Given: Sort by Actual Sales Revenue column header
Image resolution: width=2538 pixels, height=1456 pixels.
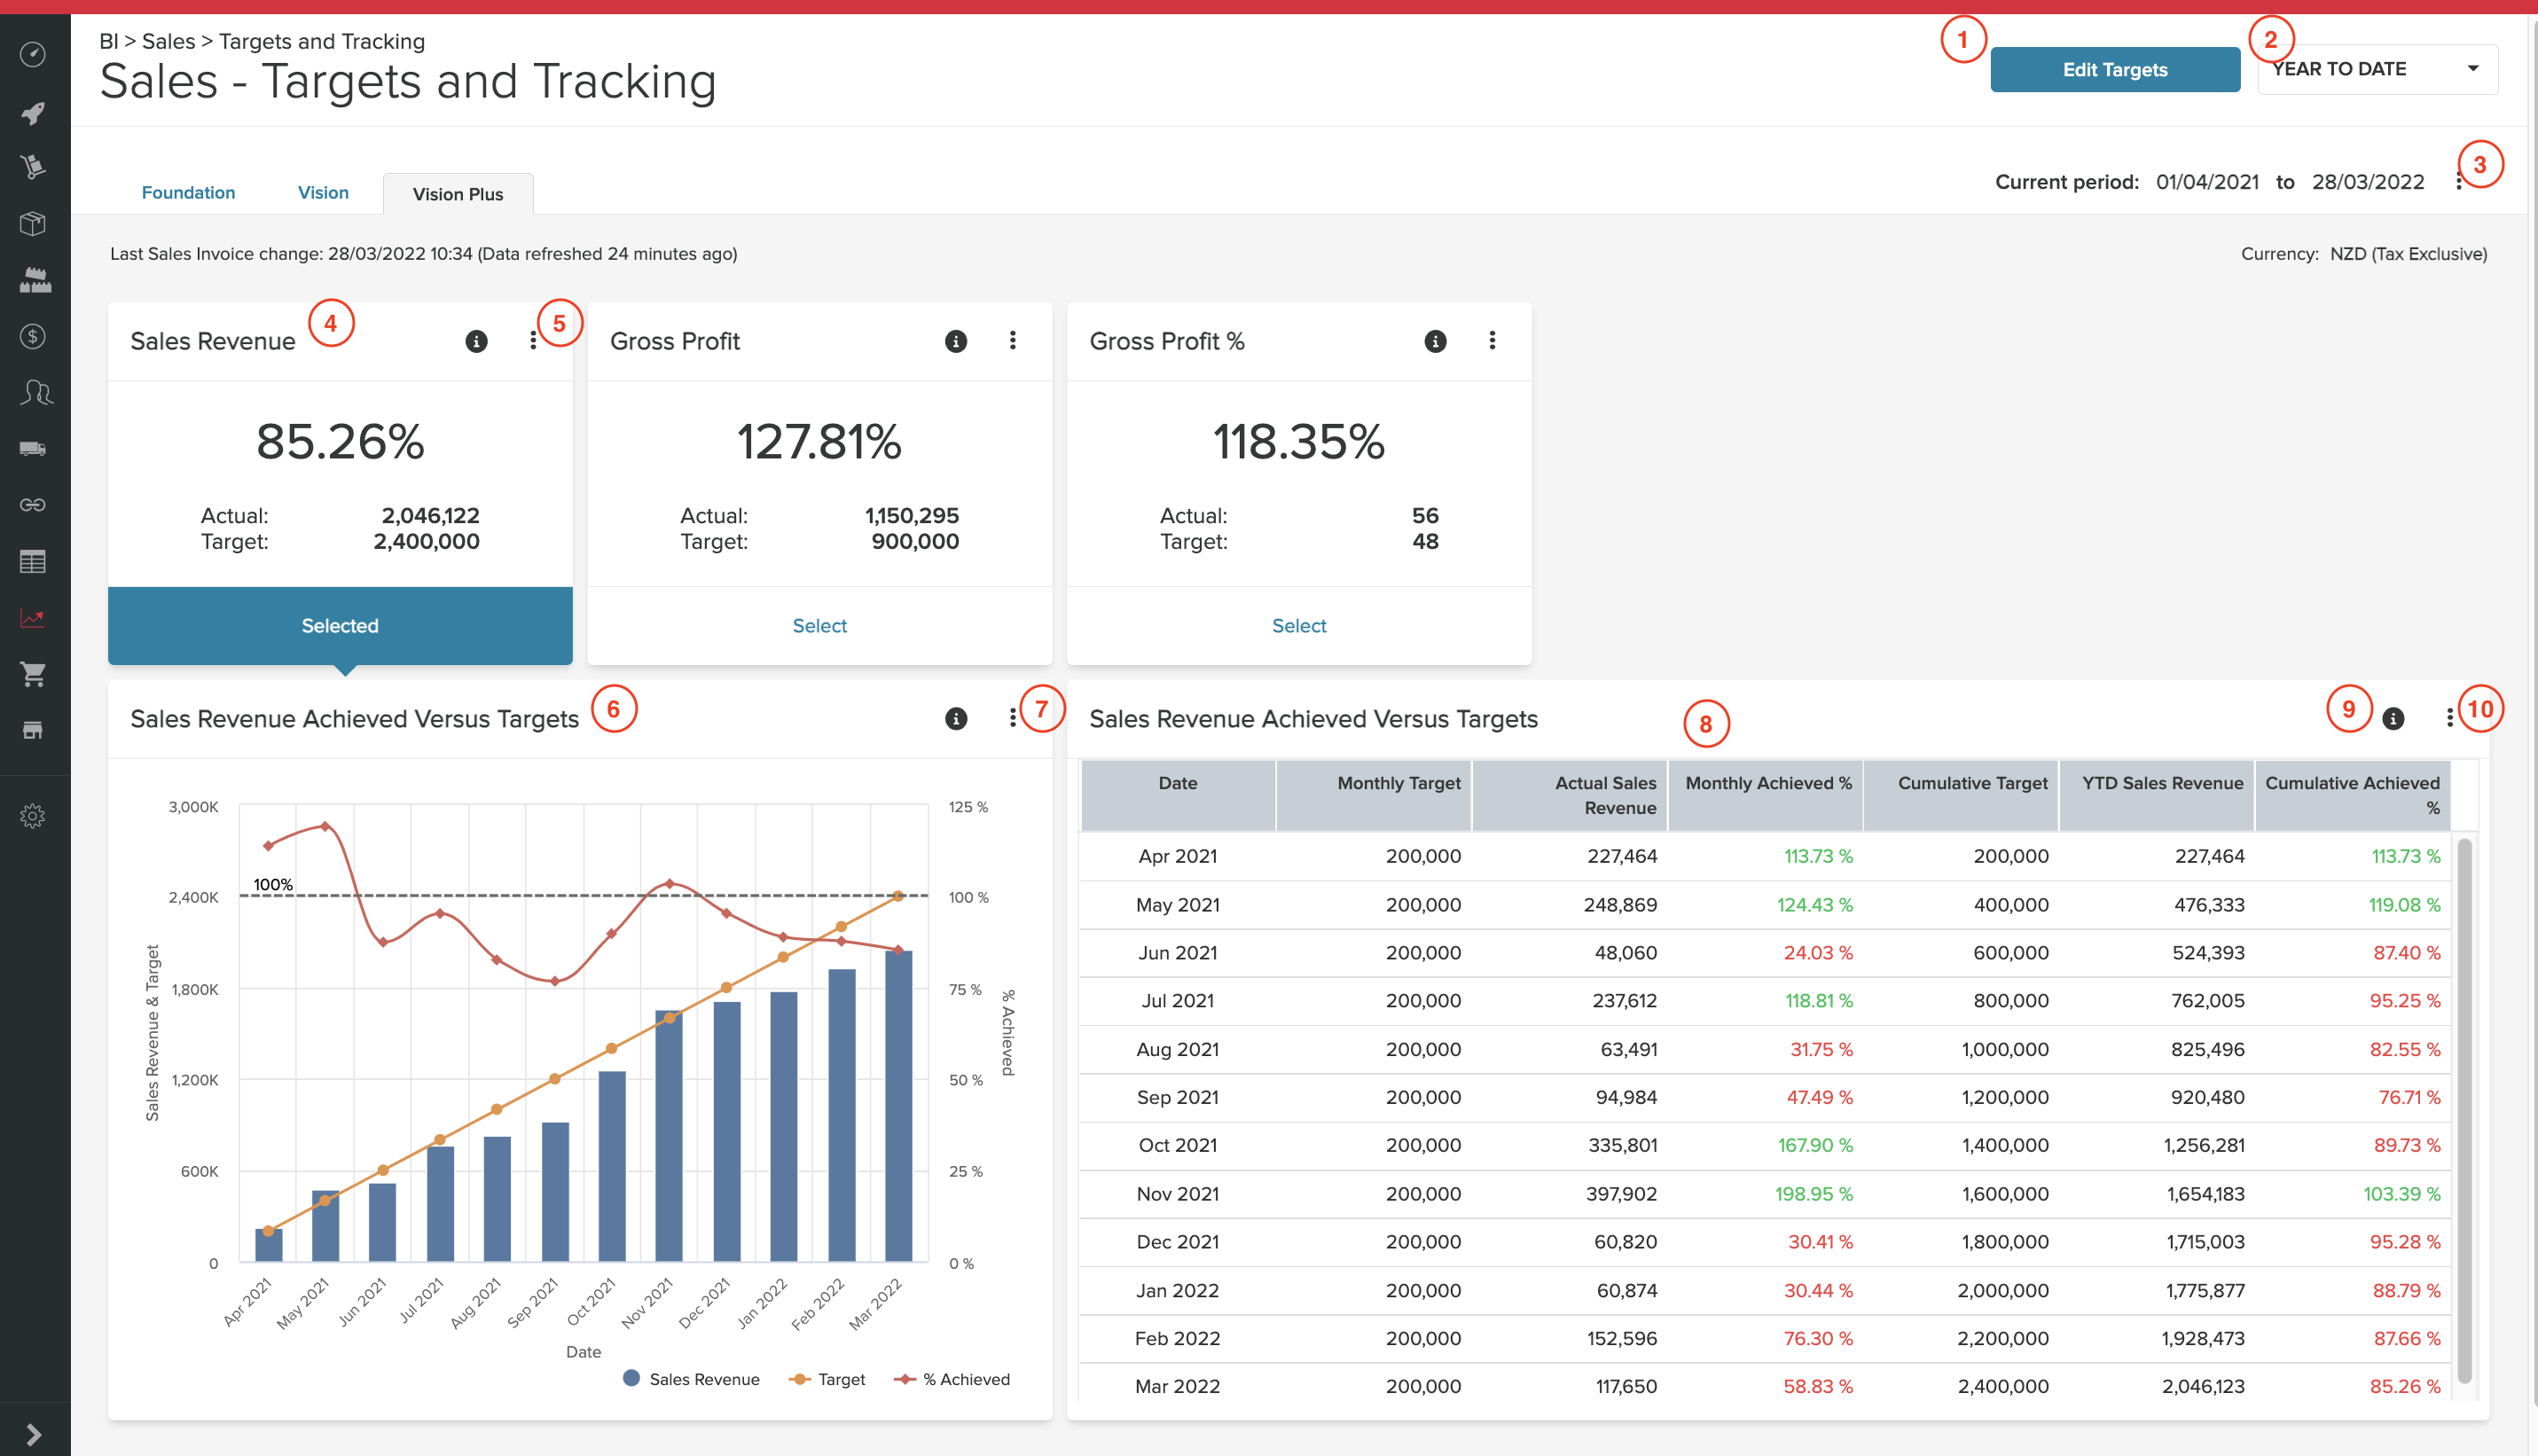Looking at the screenshot, I should click(x=1569, y=795).
